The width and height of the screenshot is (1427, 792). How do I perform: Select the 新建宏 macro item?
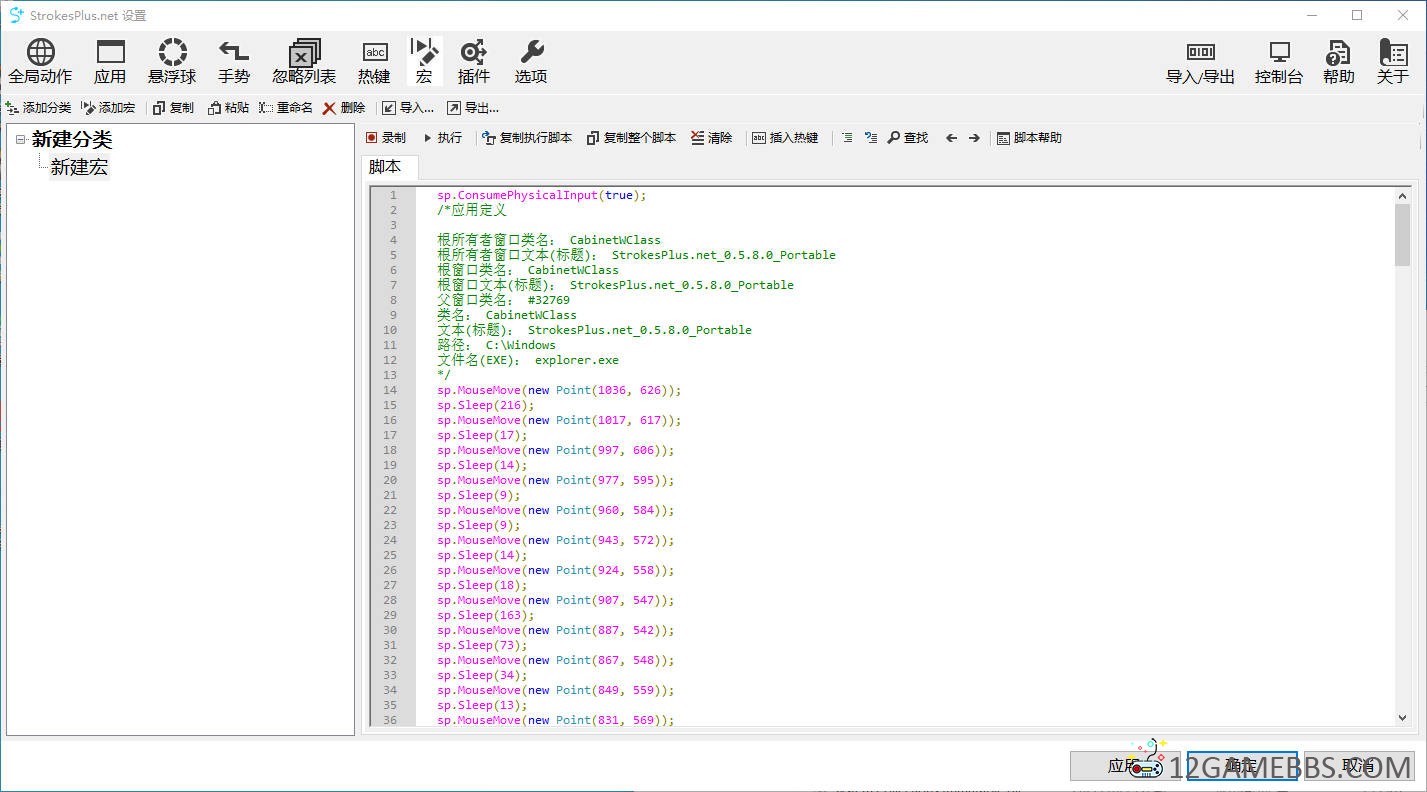tap(79, 167)
